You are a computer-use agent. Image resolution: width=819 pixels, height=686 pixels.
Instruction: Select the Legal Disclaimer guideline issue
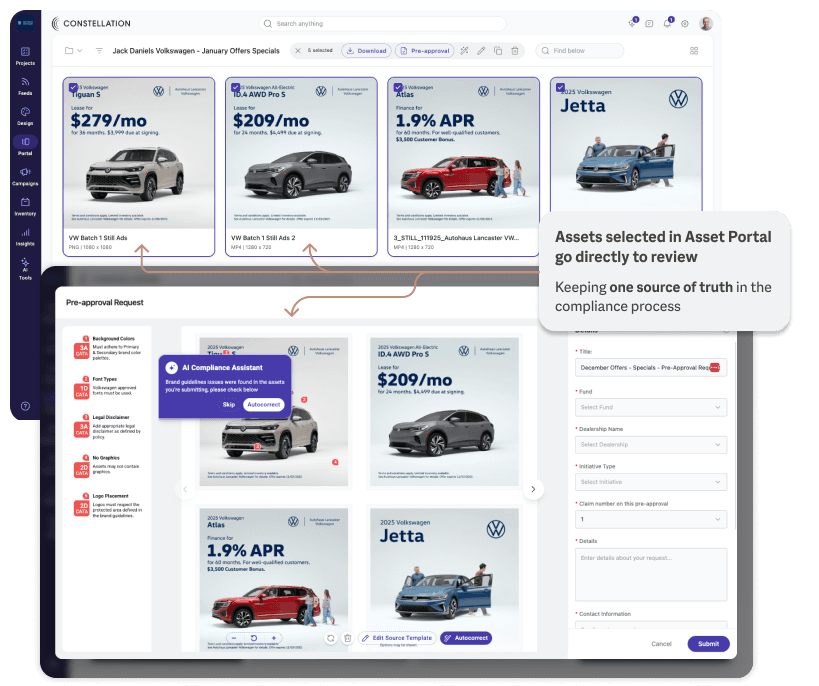[x=108, y=426]
